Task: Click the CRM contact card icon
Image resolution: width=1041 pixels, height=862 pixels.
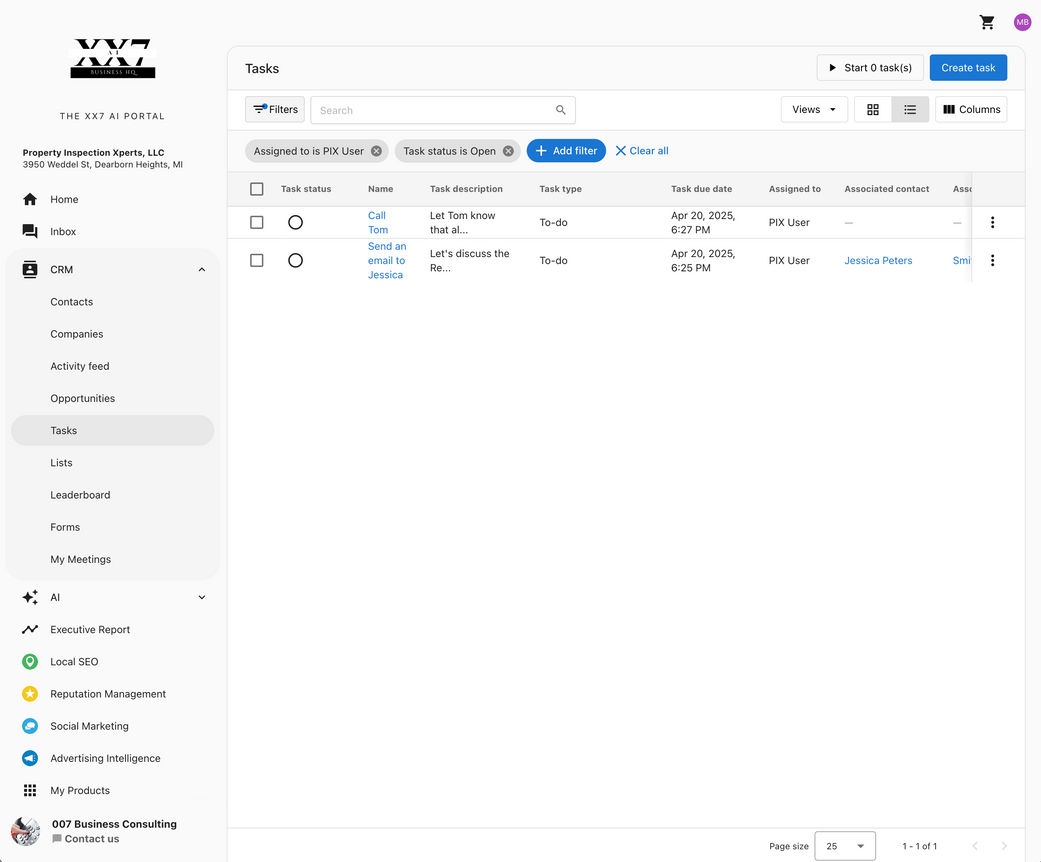Action: 30,270
